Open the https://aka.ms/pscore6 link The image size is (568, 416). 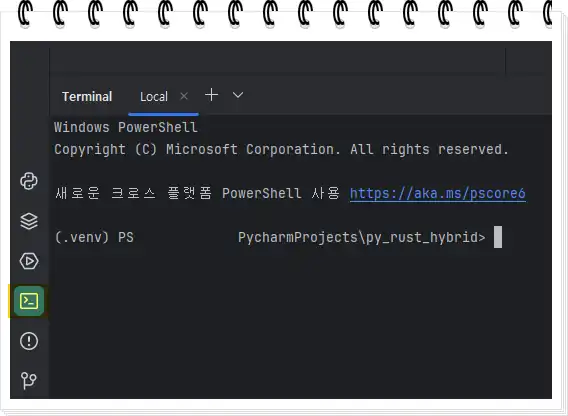tap(438, 194)
